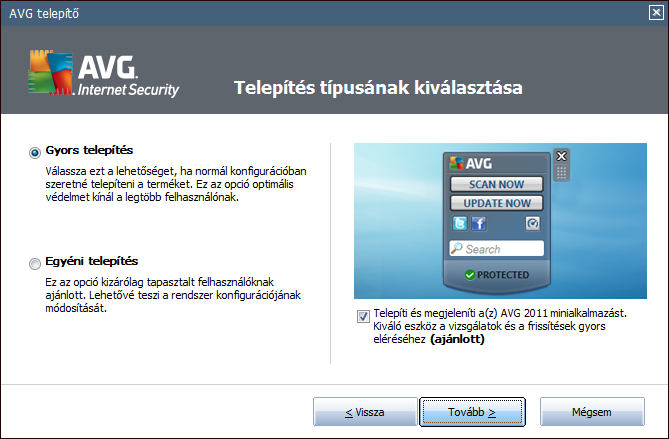Click the text 'Válassza ezt a lehetőséget'
This screenshot has width=669, height=439.
(111, 171)
